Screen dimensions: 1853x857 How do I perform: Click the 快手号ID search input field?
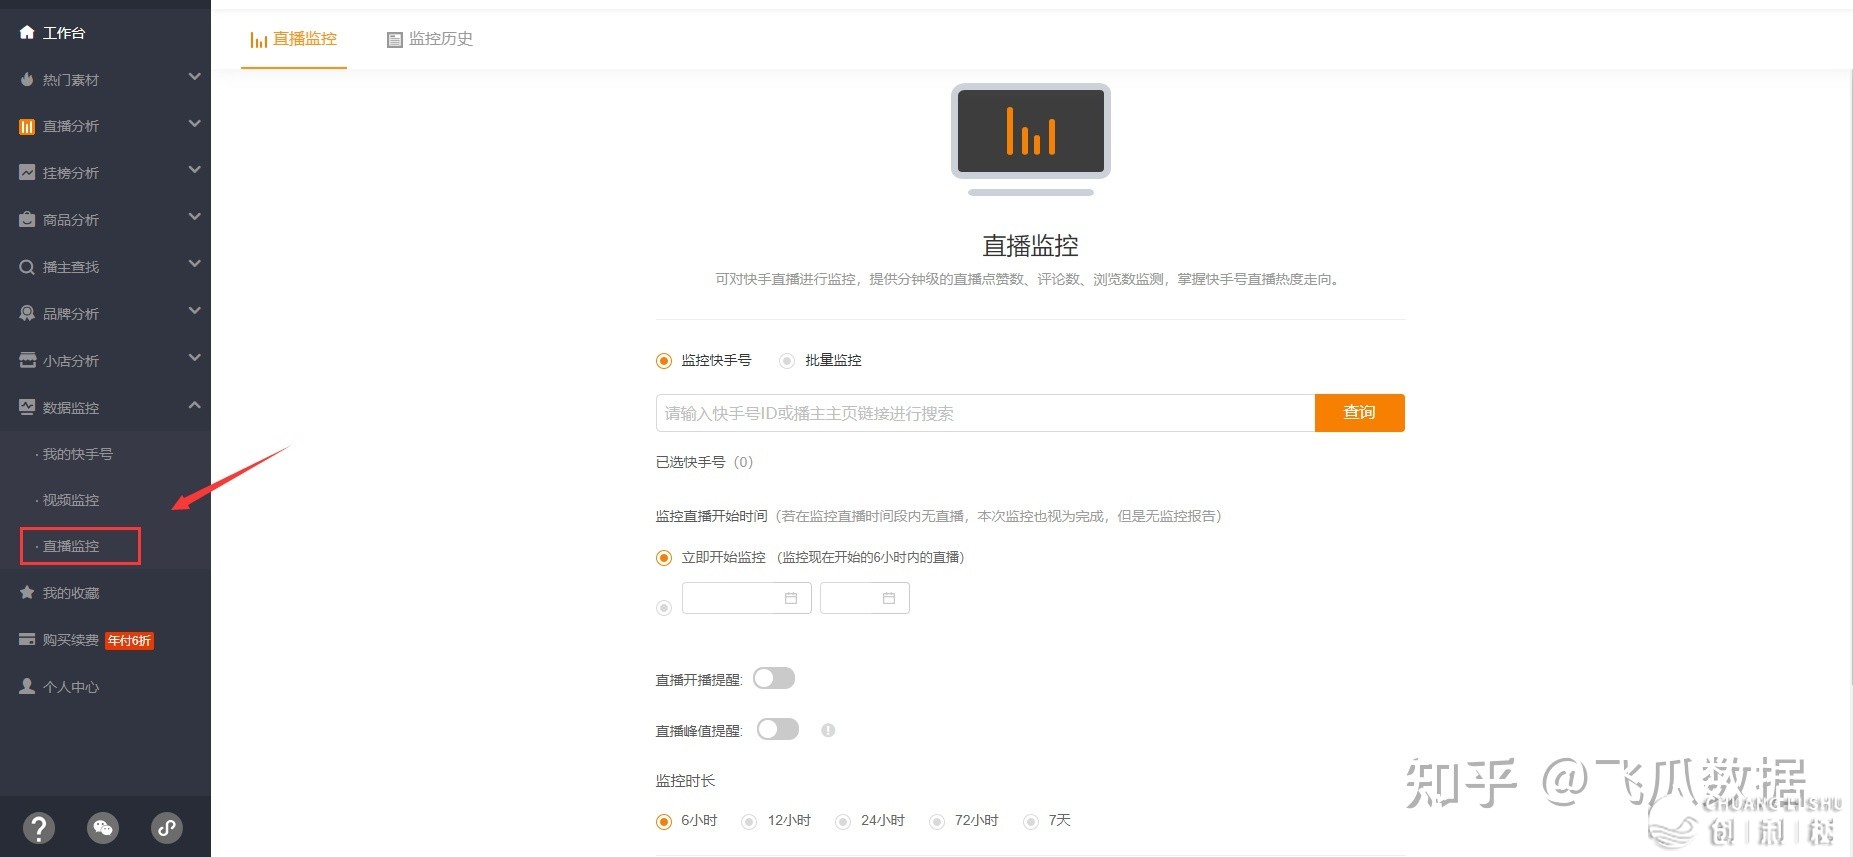pyautogui.click(x=985, y=413)
